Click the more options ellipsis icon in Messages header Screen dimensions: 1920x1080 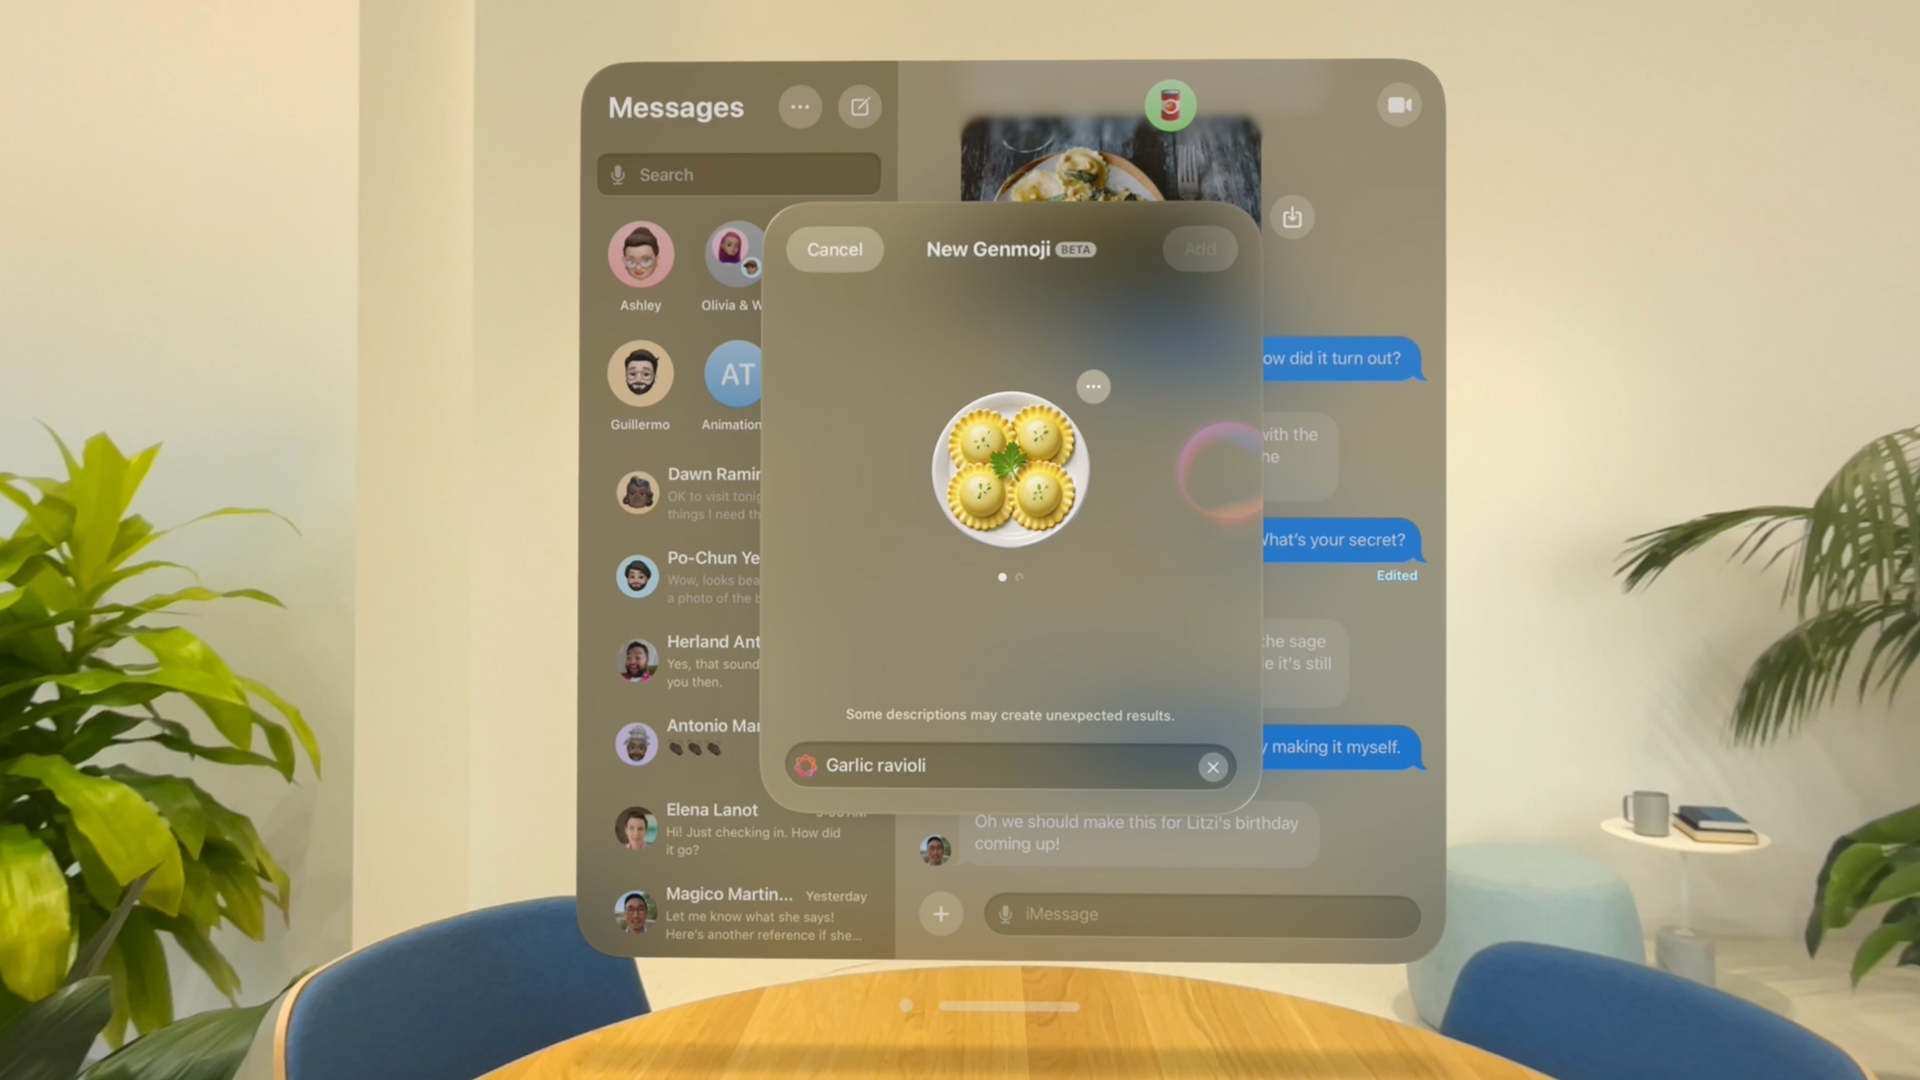pyautogui.click(x=799, y=105)
